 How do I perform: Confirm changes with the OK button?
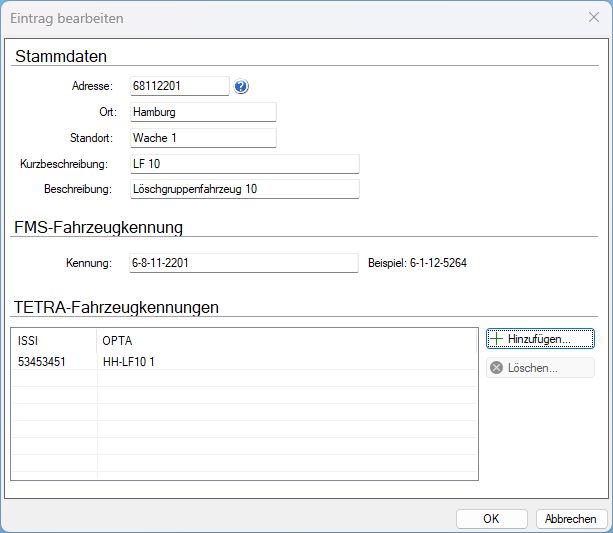pyautogui.click(x=491, y=519)
